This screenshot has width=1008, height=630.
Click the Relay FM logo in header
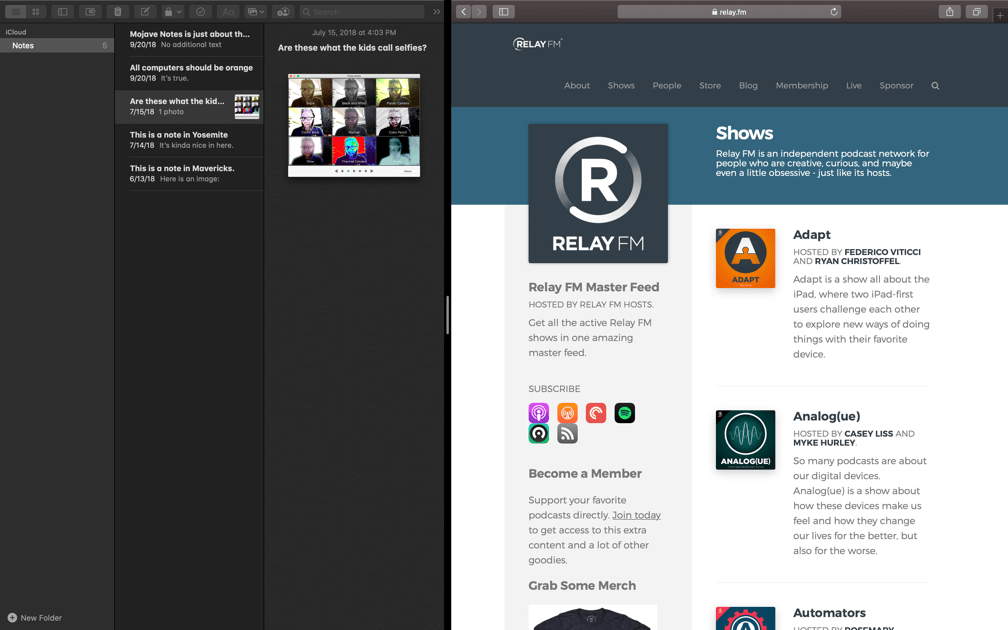pos(537,44)
